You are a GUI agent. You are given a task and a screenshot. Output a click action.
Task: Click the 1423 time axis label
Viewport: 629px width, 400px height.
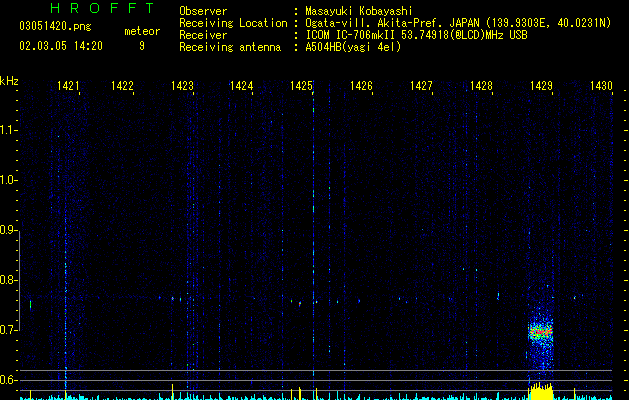(182, 86)
